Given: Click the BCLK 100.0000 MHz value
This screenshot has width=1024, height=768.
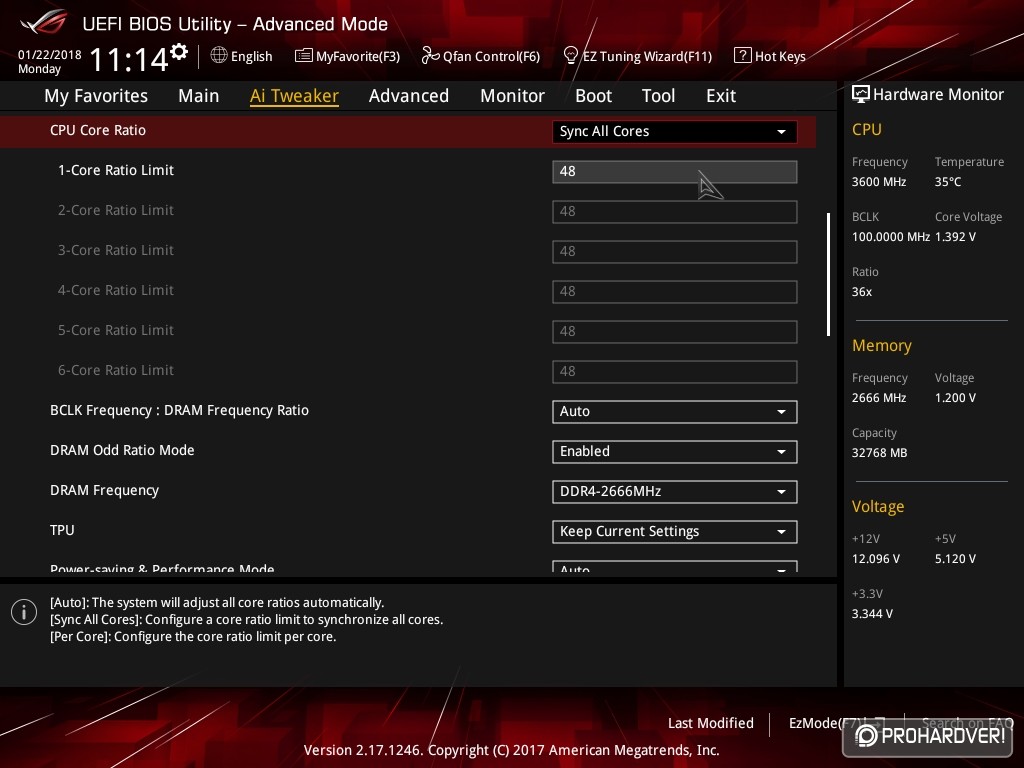Looking at the screenshot, I should tap(891, 236).
